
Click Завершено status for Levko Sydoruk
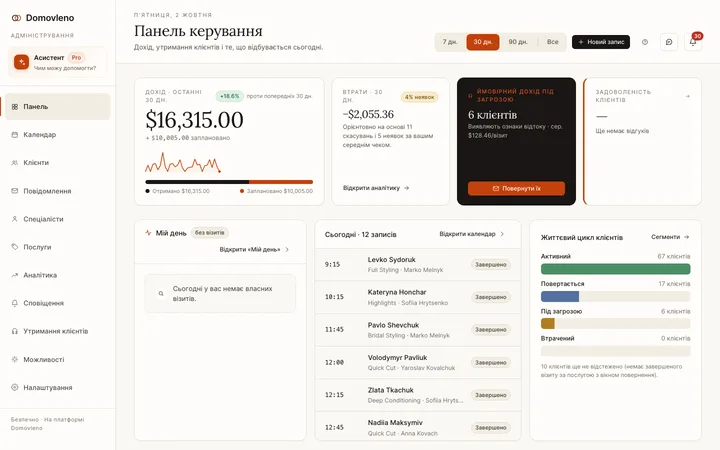pyautogui.click(x=490, y=264)
